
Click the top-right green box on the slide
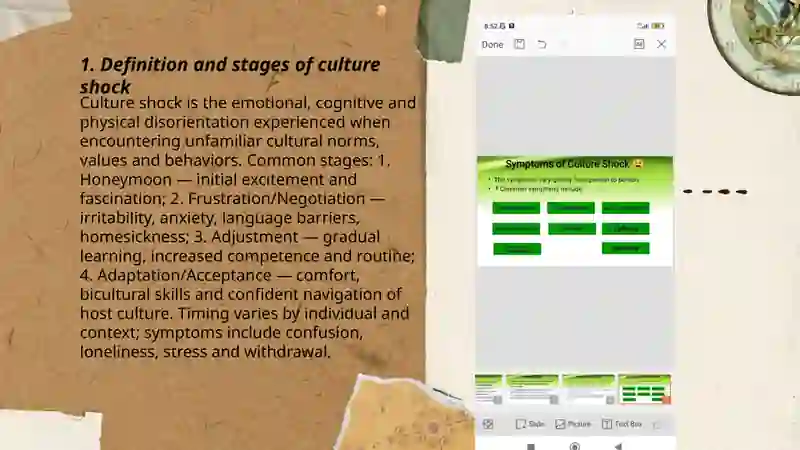tap(626, 208)
